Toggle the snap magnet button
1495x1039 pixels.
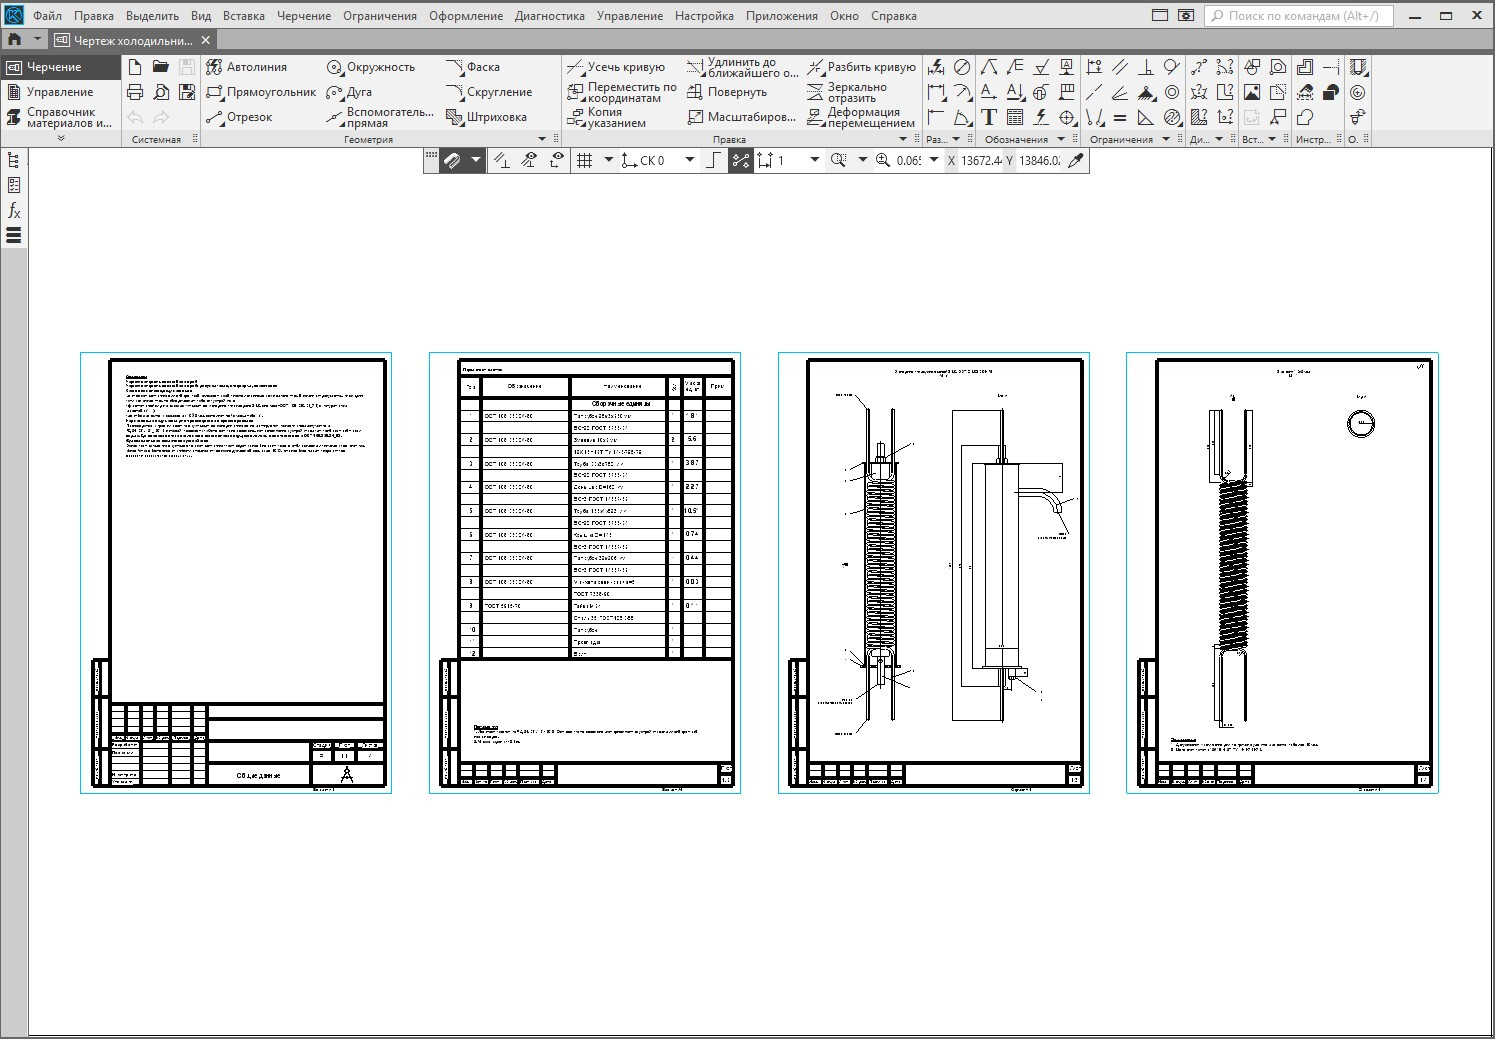click(x=452, y=160)
